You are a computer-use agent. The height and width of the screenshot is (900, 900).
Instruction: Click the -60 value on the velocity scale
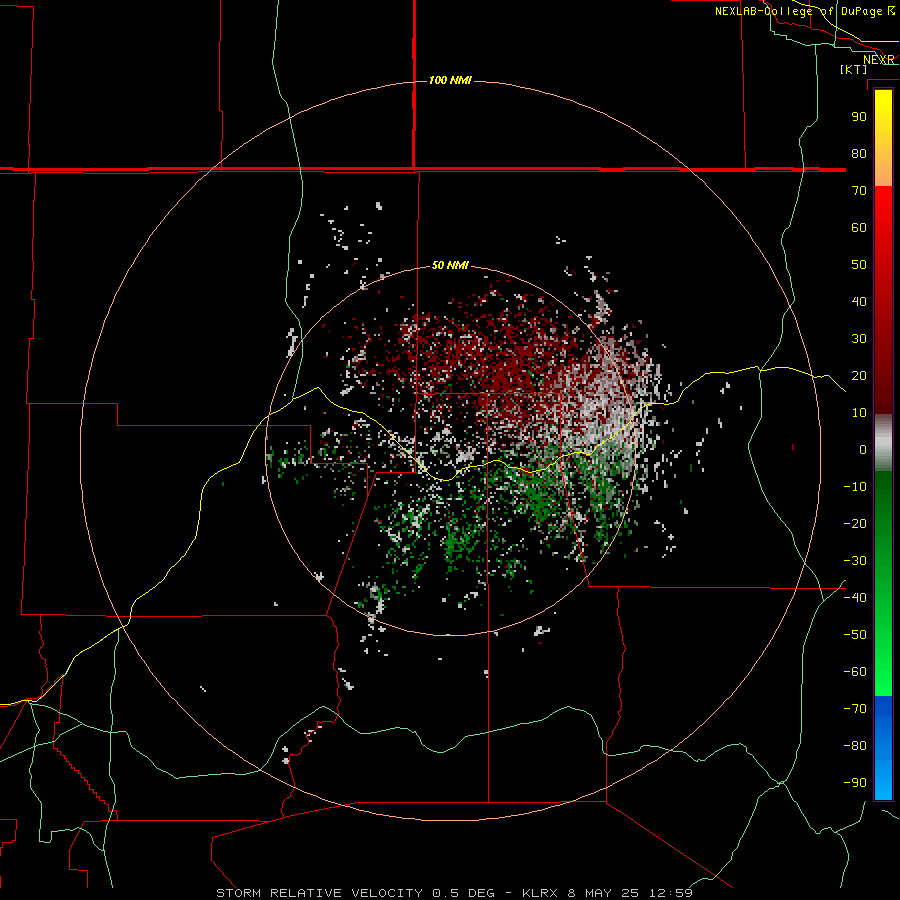coord(855,672)
